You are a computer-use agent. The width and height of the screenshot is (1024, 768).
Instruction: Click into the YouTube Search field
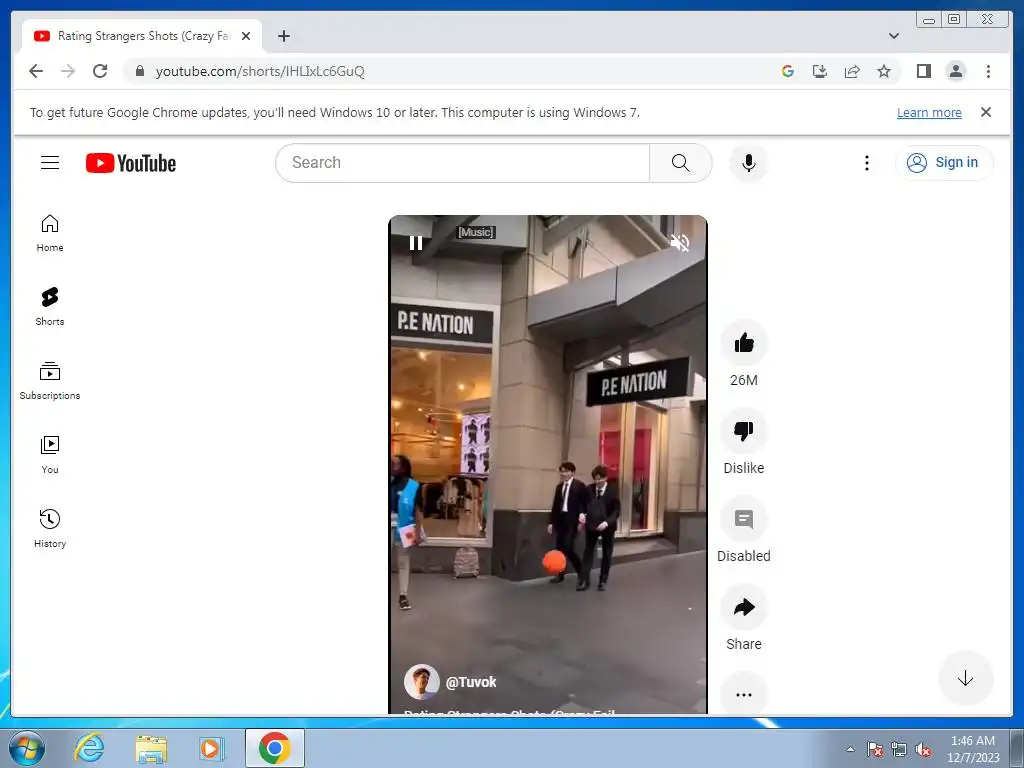click(x=462, y=163)
